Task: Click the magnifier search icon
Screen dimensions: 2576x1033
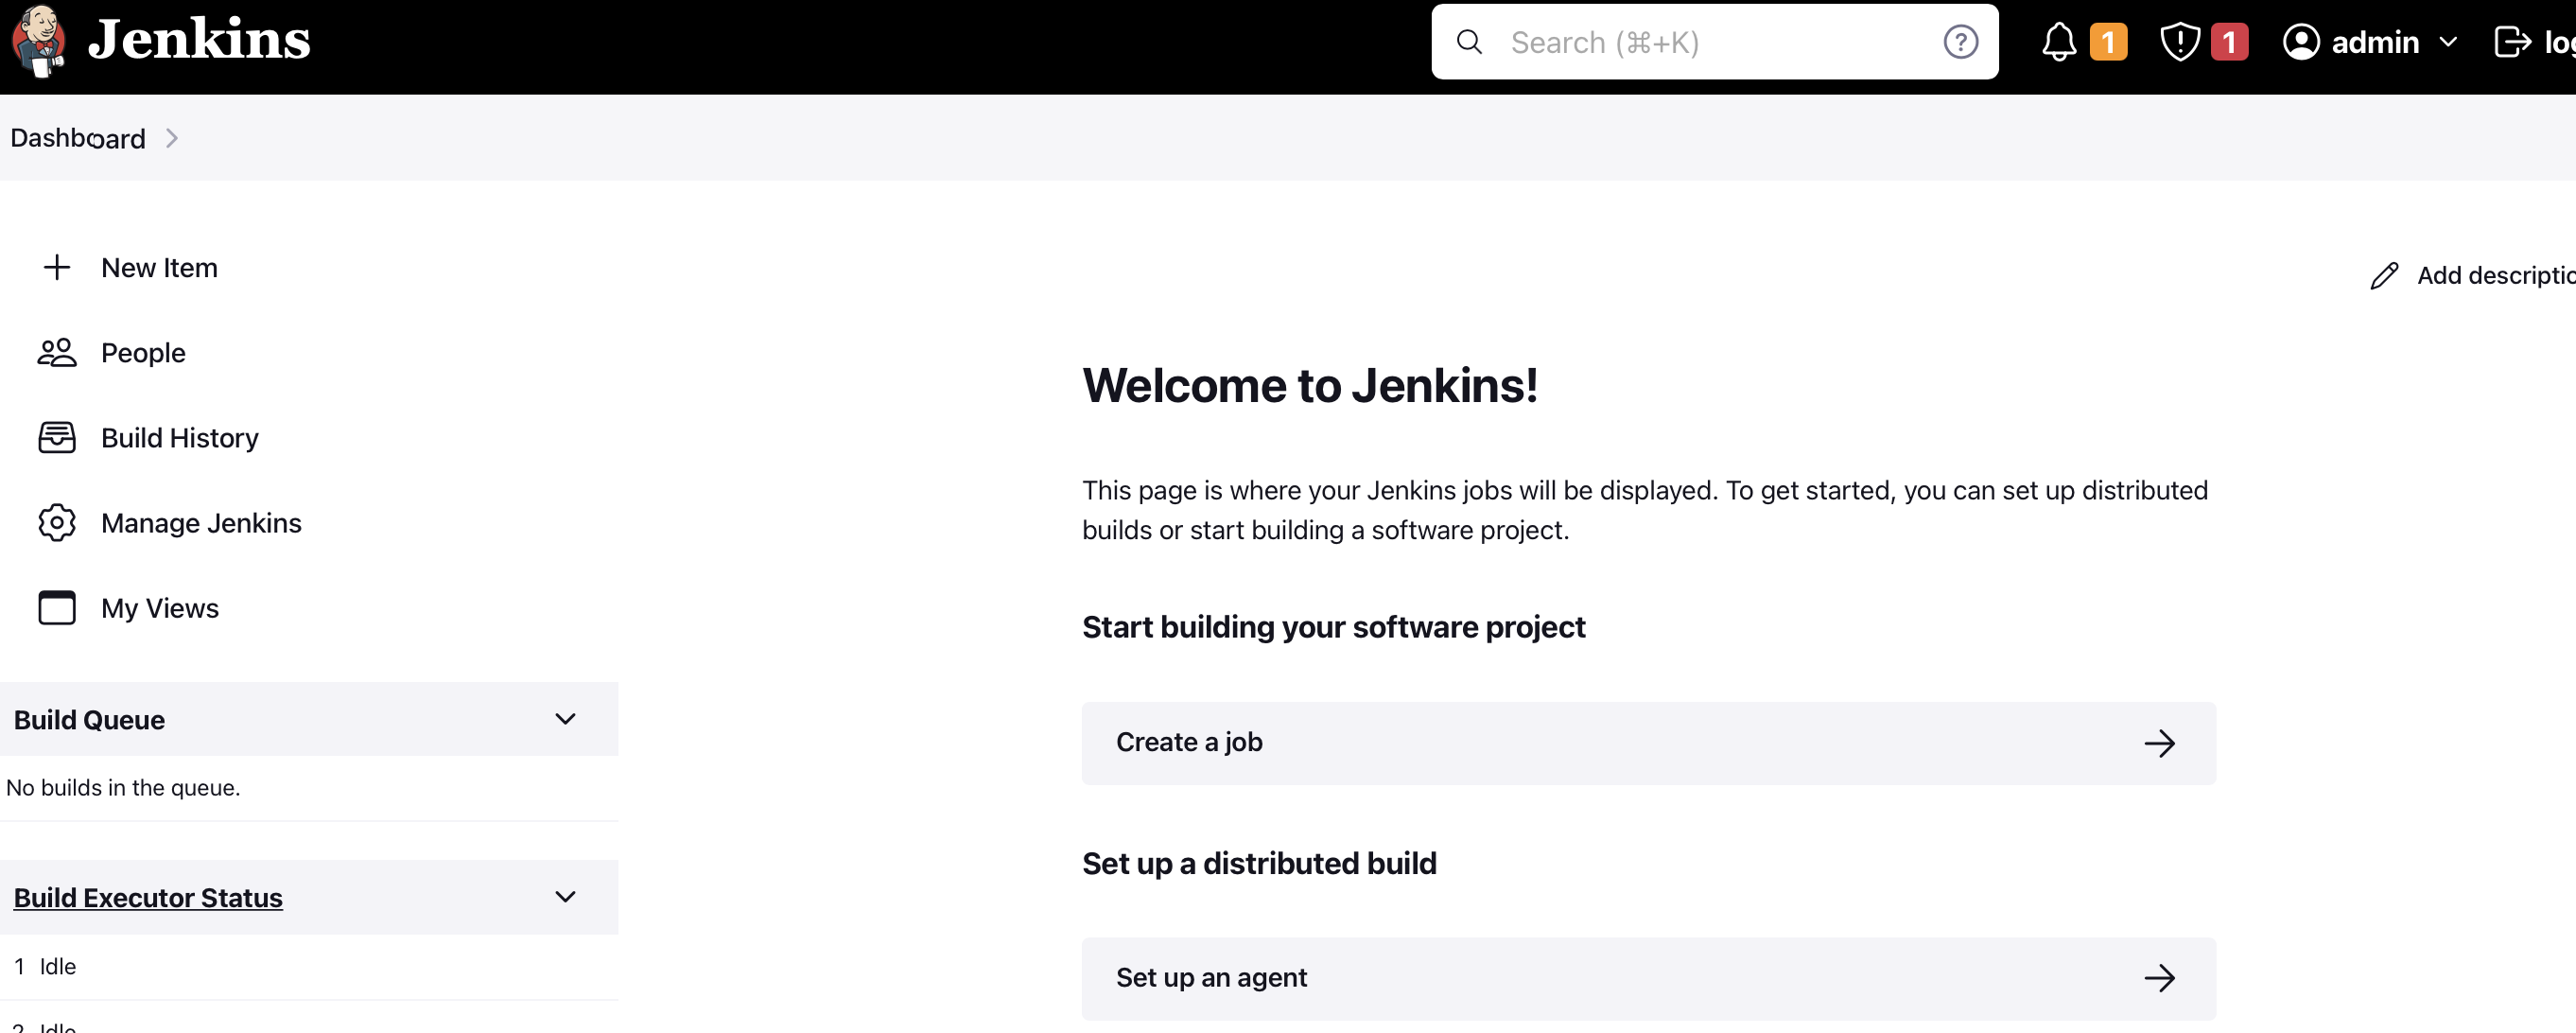Action: point(1469,42)
